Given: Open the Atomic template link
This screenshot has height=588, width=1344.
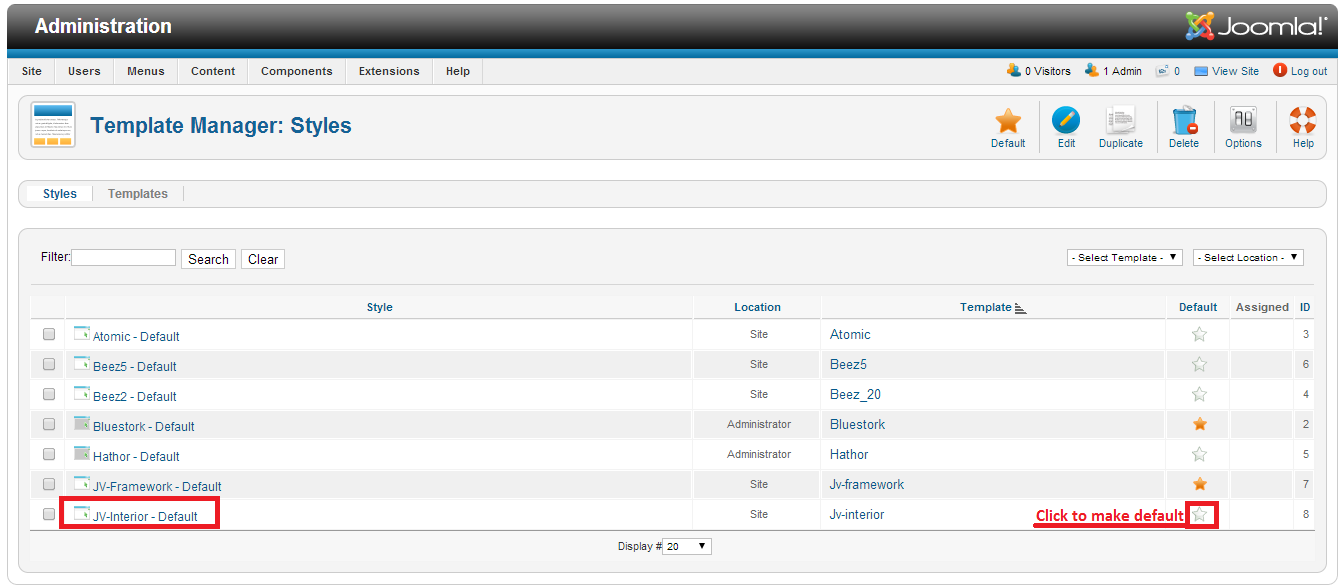Looking at the screenshot, I should coord(850,335).
